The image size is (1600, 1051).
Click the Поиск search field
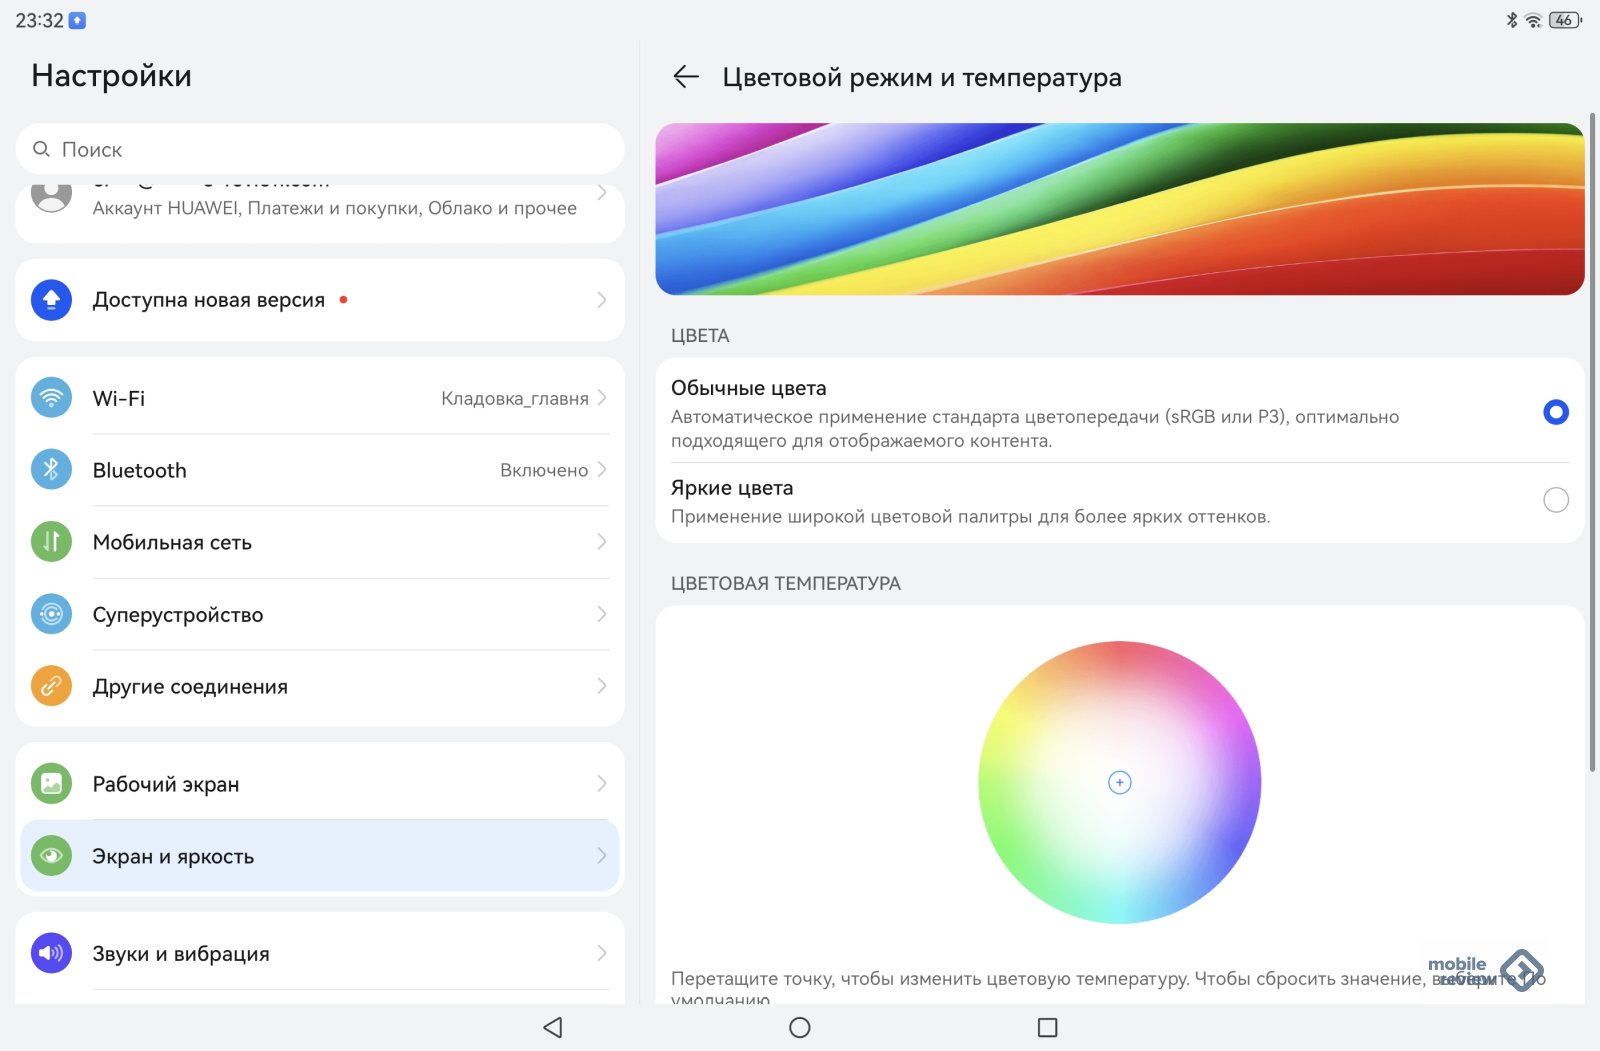point(320,150)
